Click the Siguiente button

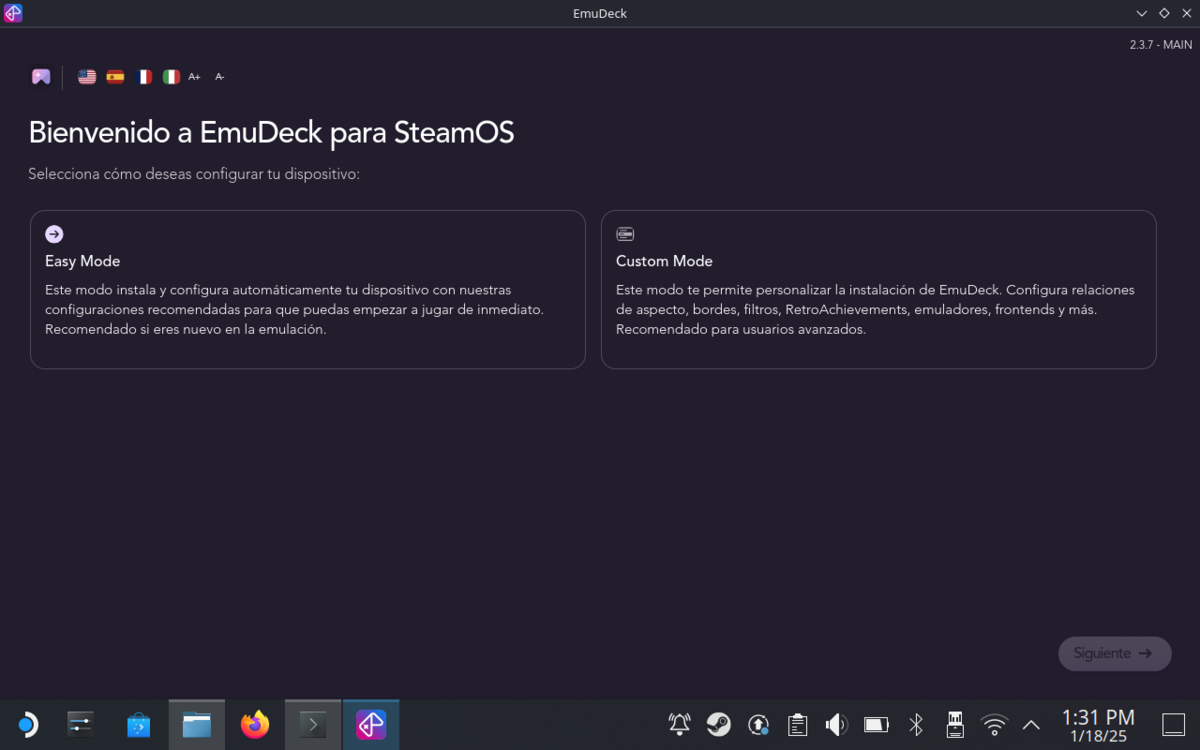pyautogui.click(x=1115, y=653)
